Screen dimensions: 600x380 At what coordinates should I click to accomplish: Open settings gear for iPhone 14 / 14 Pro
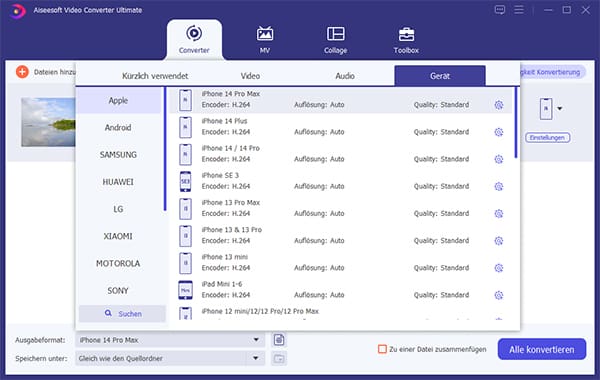coord(499,159)
